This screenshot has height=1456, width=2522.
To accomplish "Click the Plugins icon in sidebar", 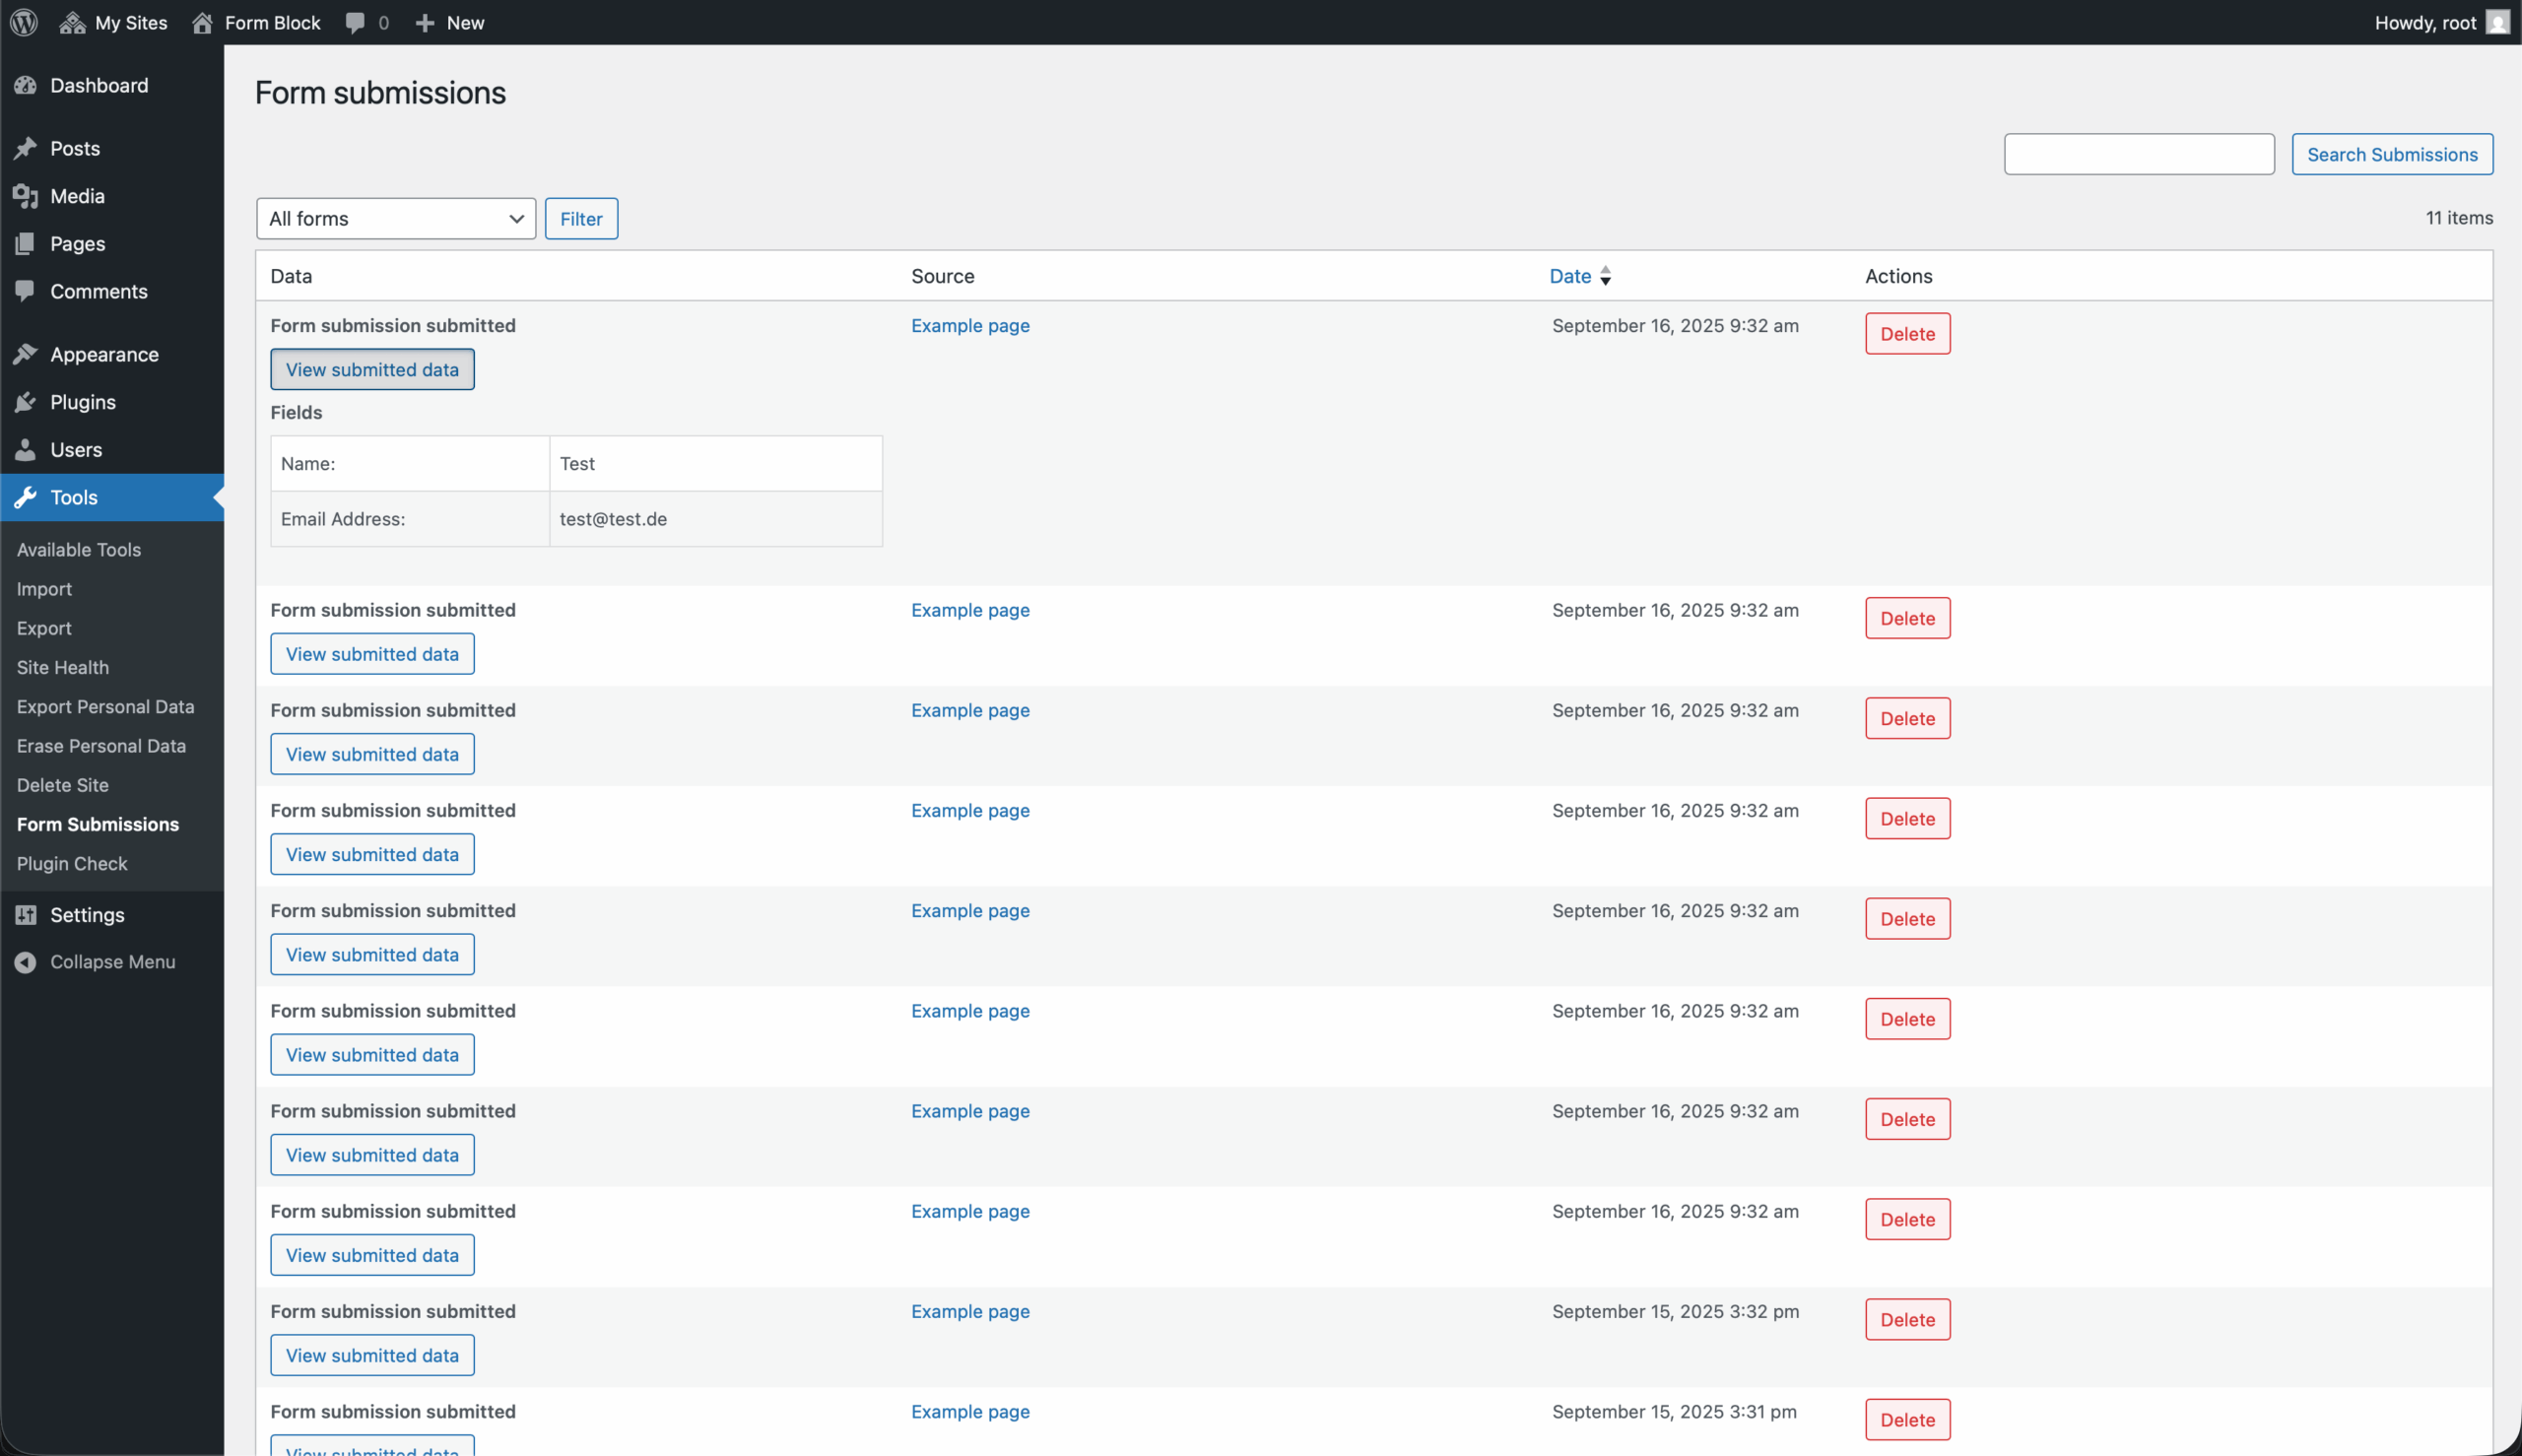I will [27, 402].
